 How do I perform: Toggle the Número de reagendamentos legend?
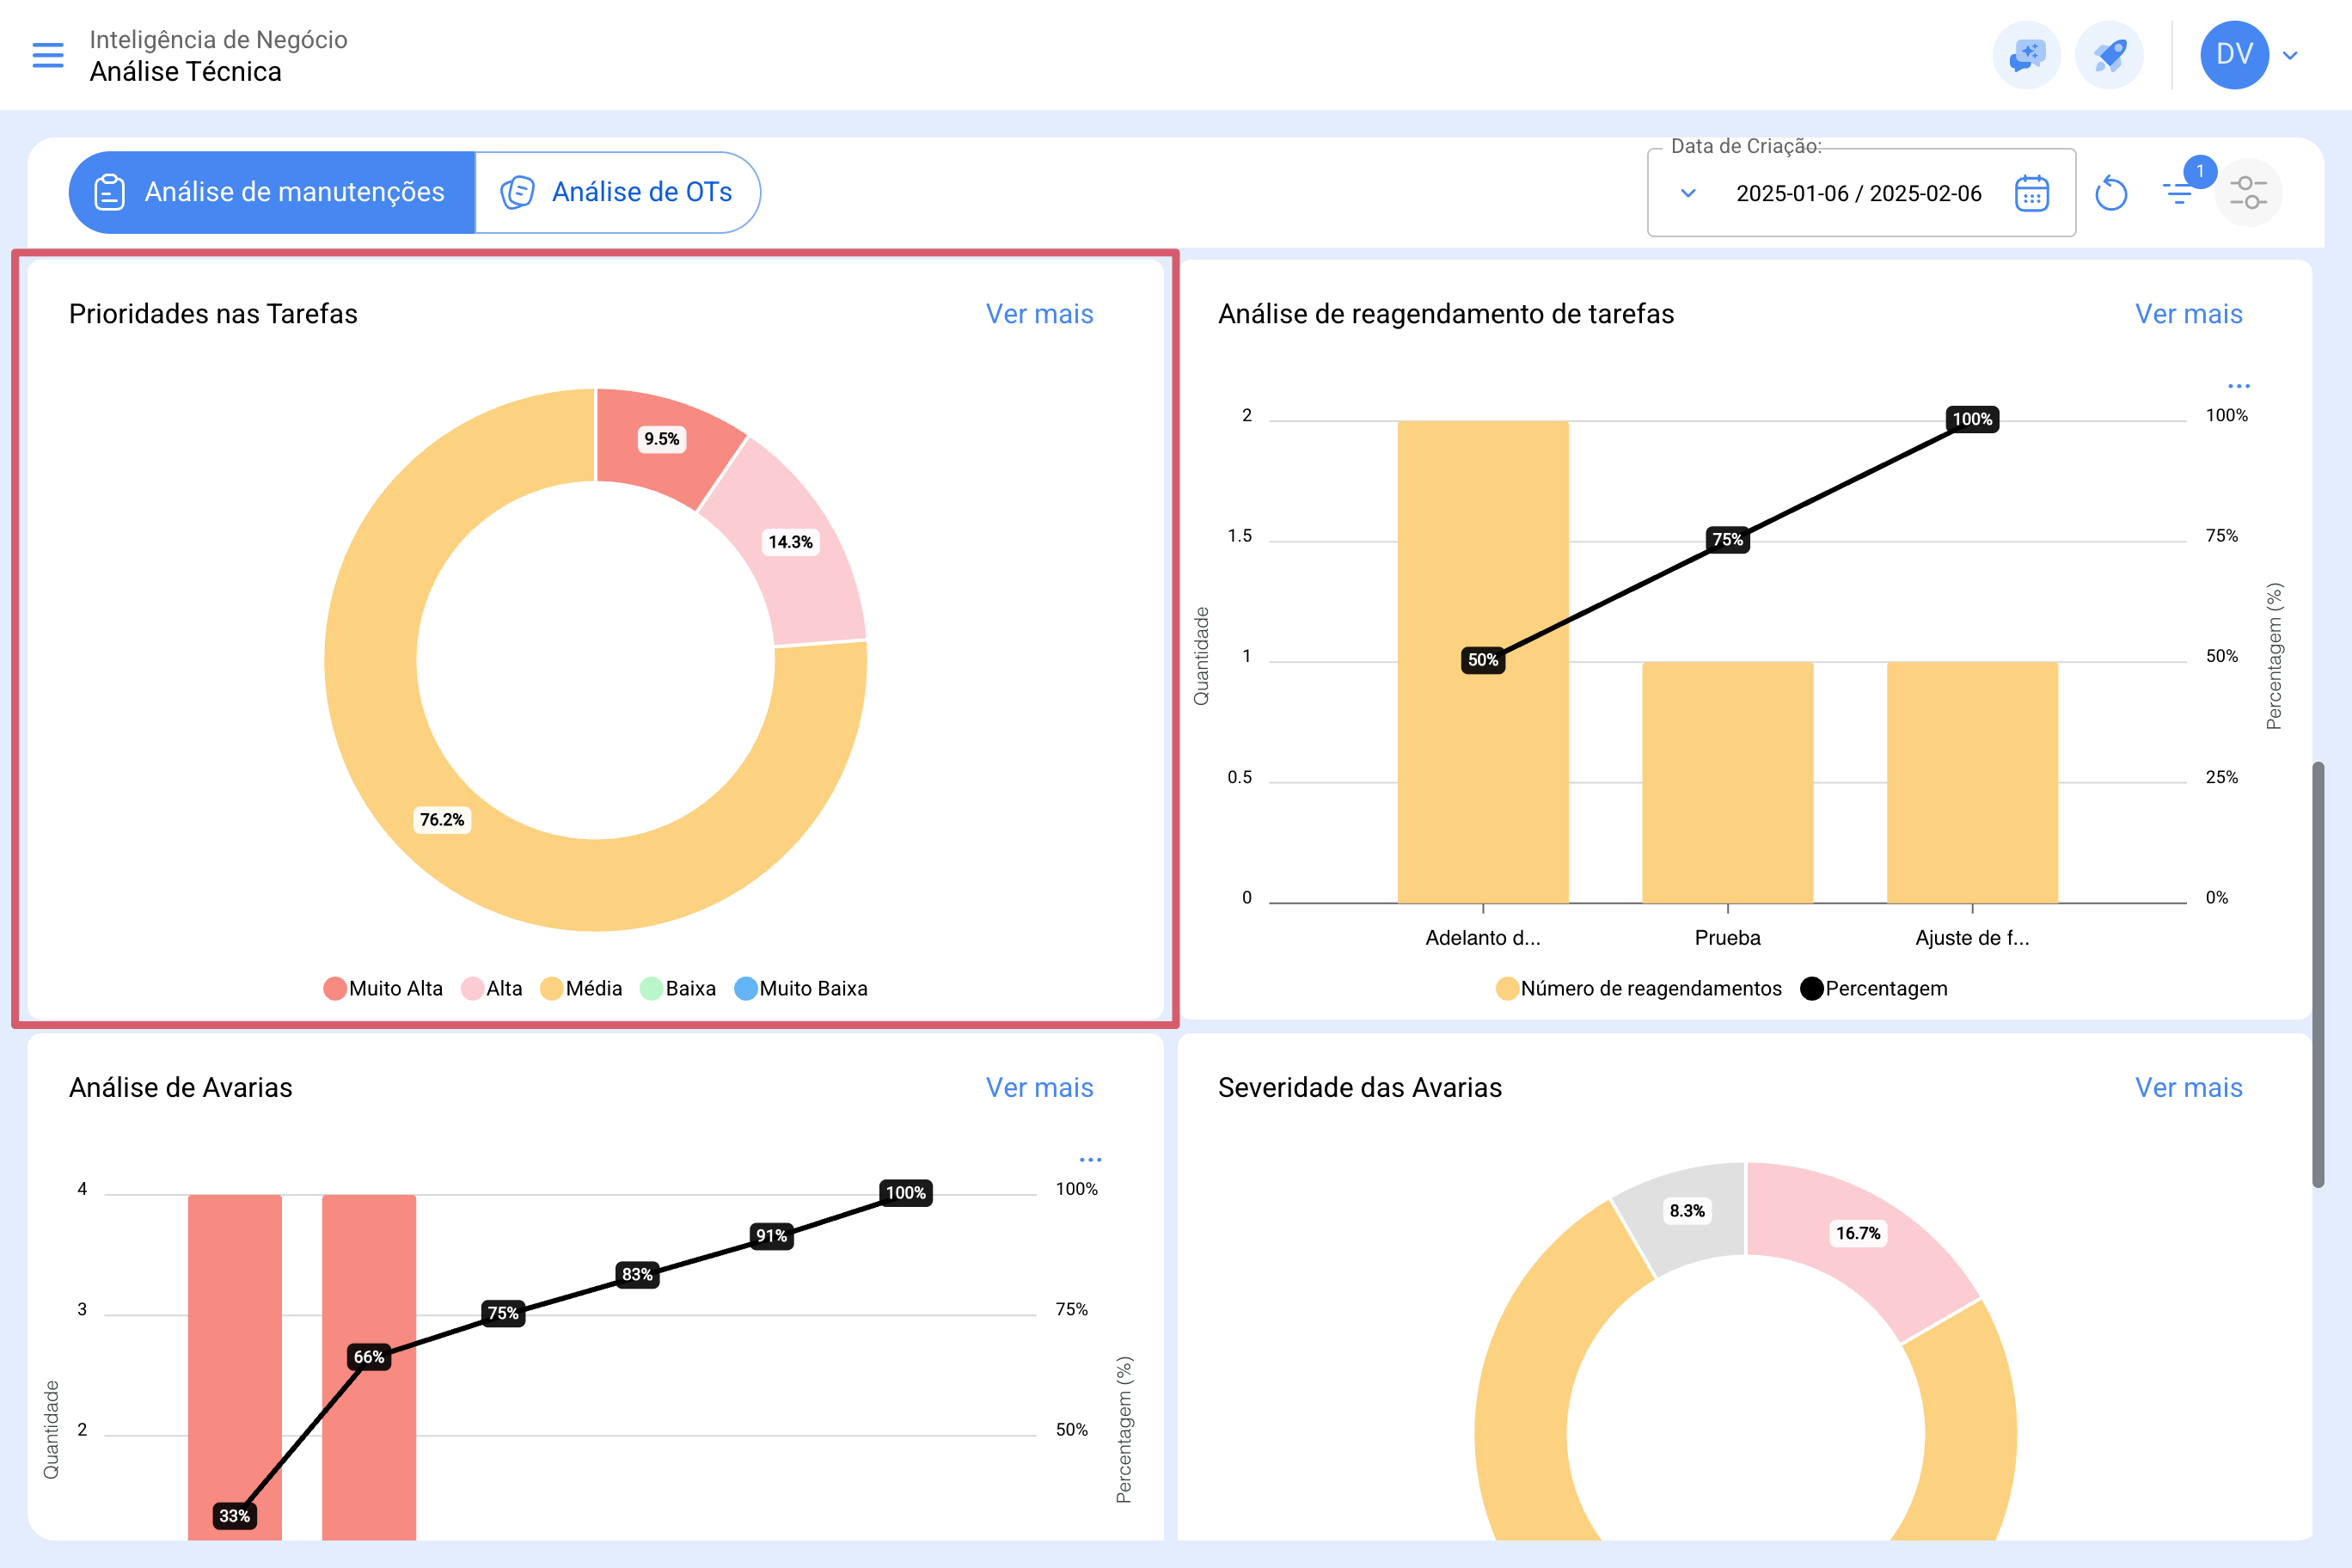pos(1639,988)
